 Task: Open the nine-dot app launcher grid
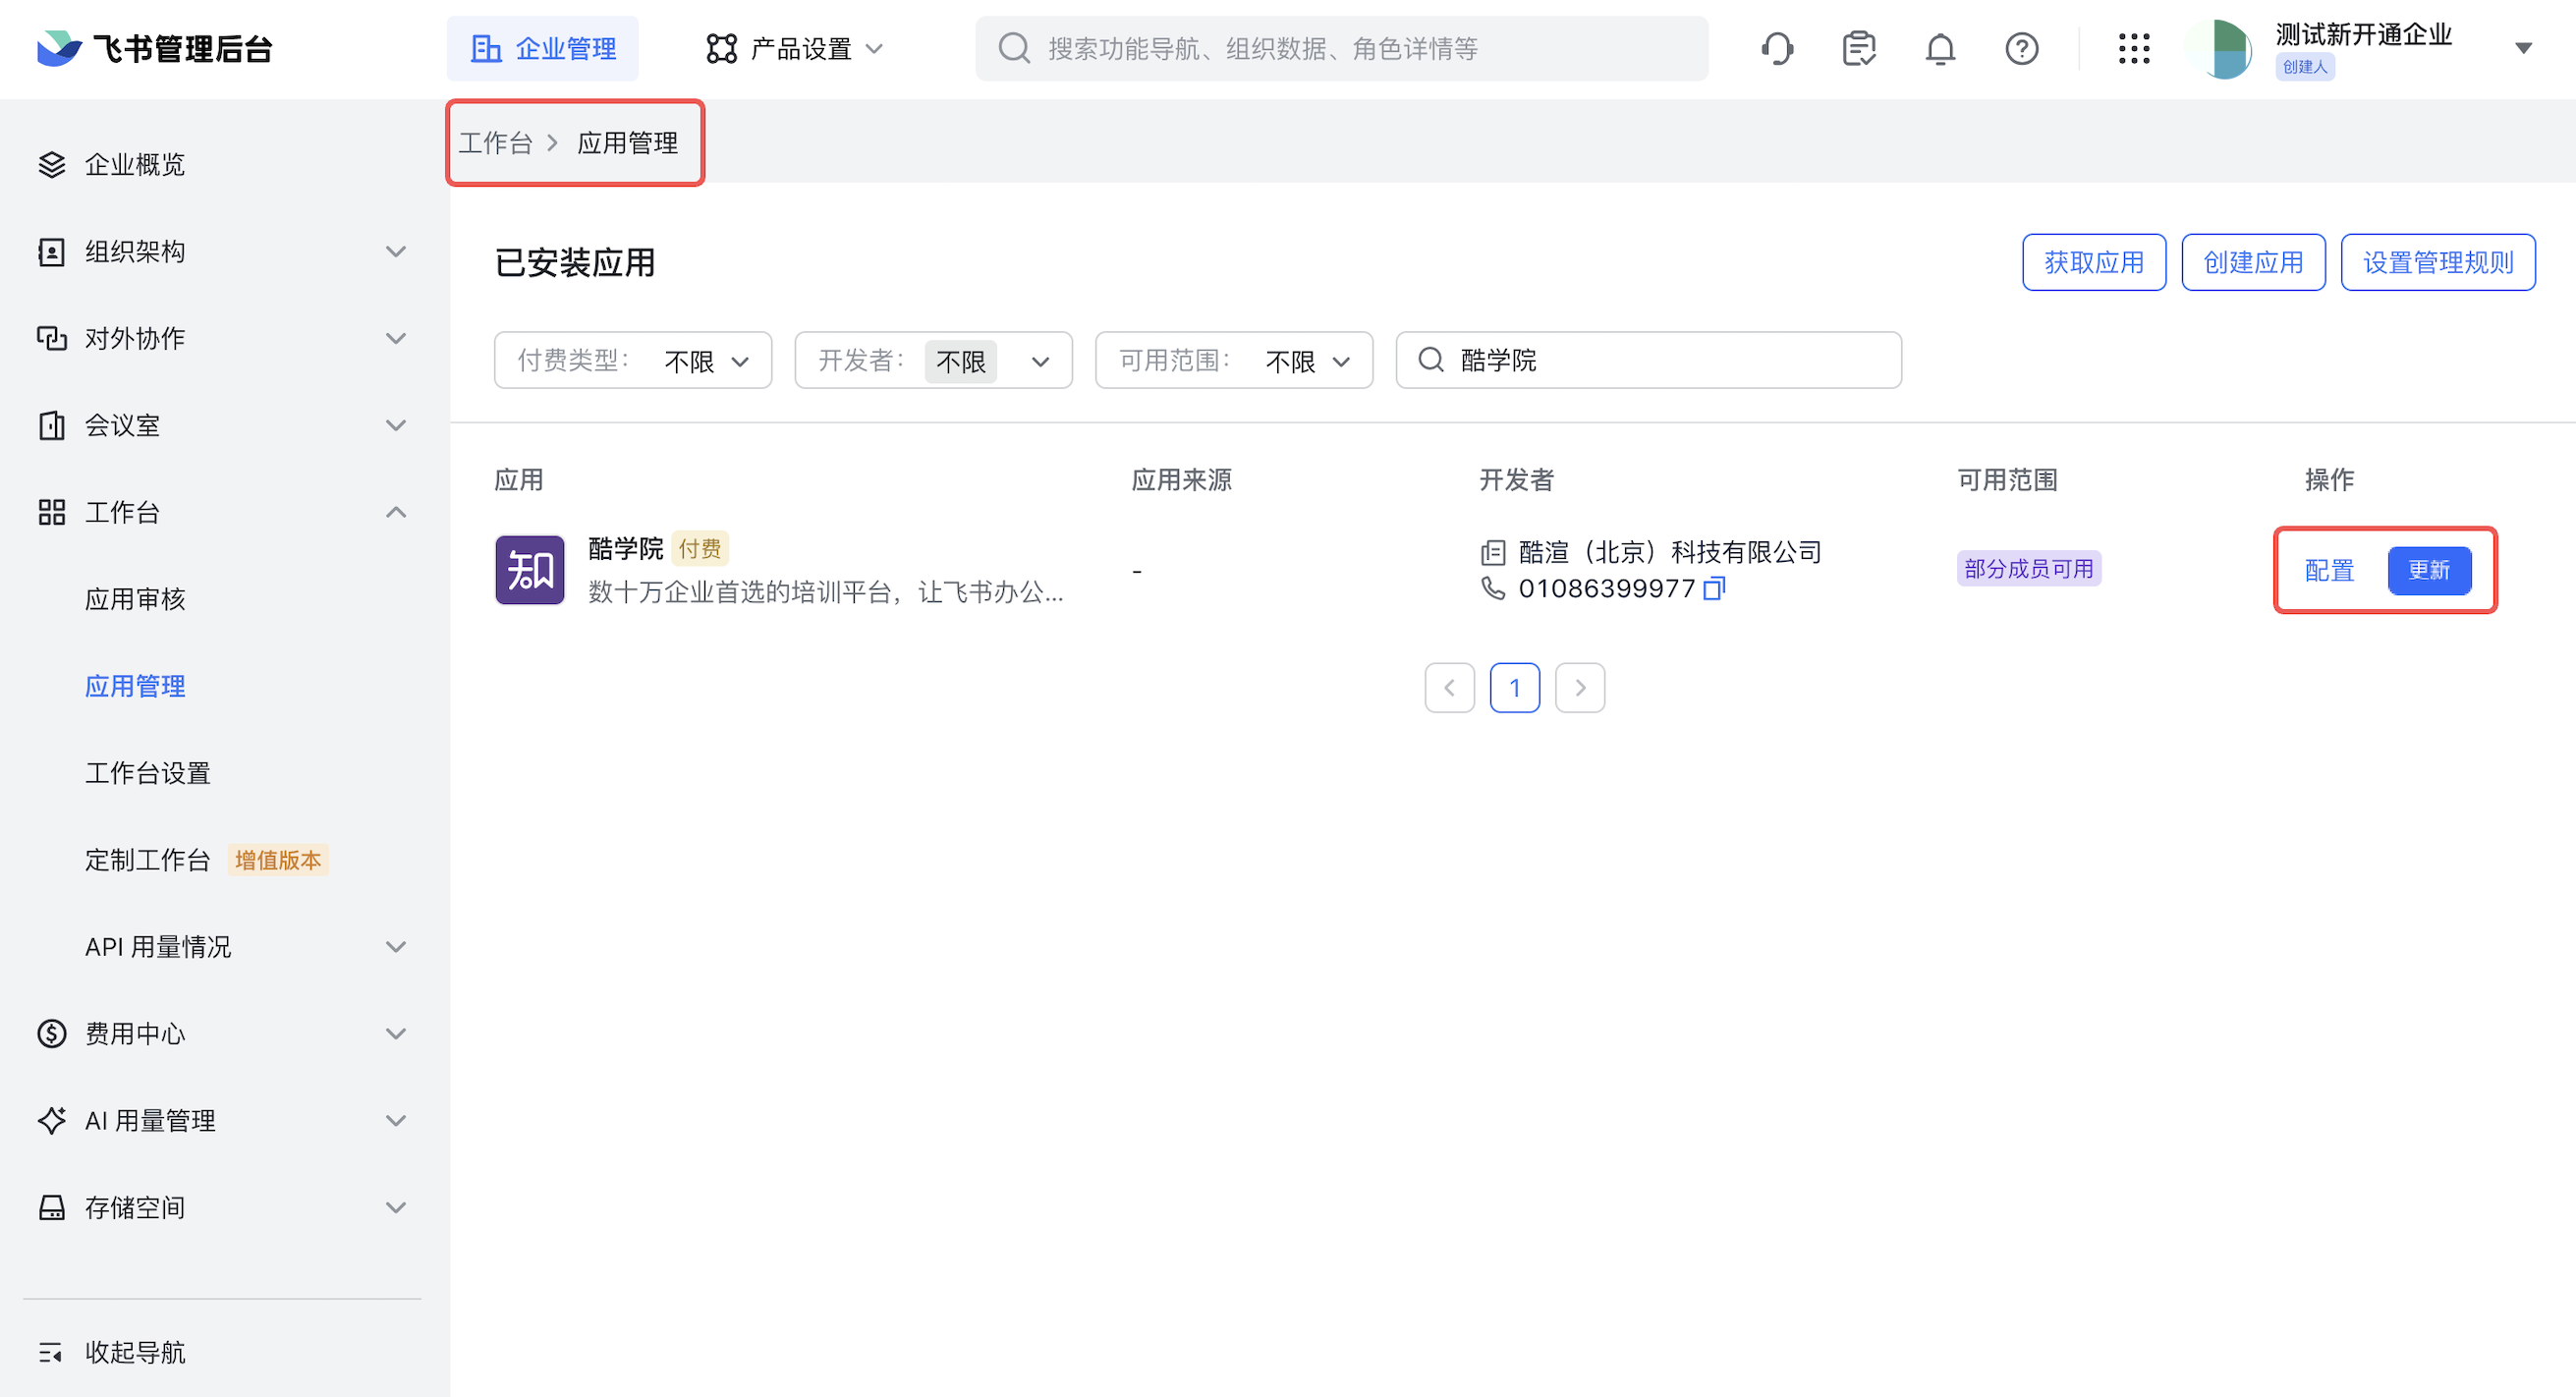tap(2133, 48)
